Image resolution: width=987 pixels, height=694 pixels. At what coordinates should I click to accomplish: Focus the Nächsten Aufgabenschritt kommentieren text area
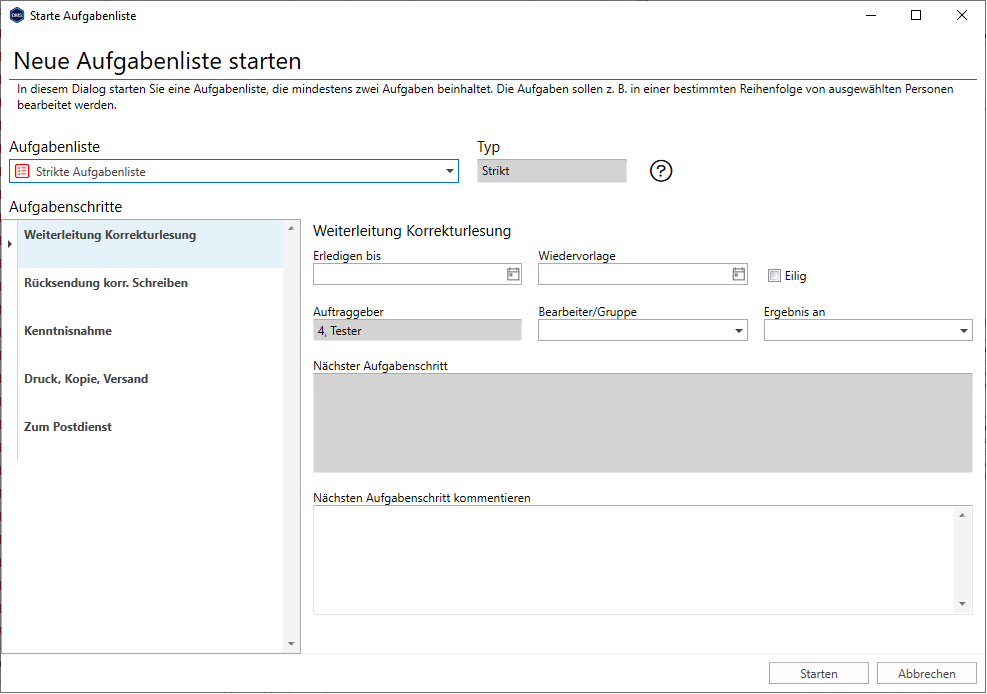[634, 560]
